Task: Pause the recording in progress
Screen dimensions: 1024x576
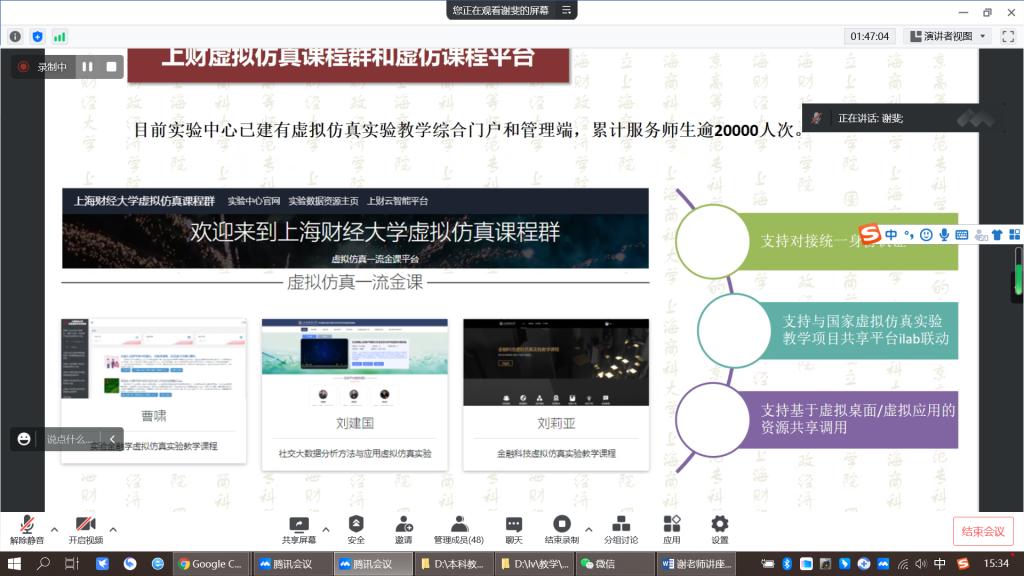Action: pos(88,67)
